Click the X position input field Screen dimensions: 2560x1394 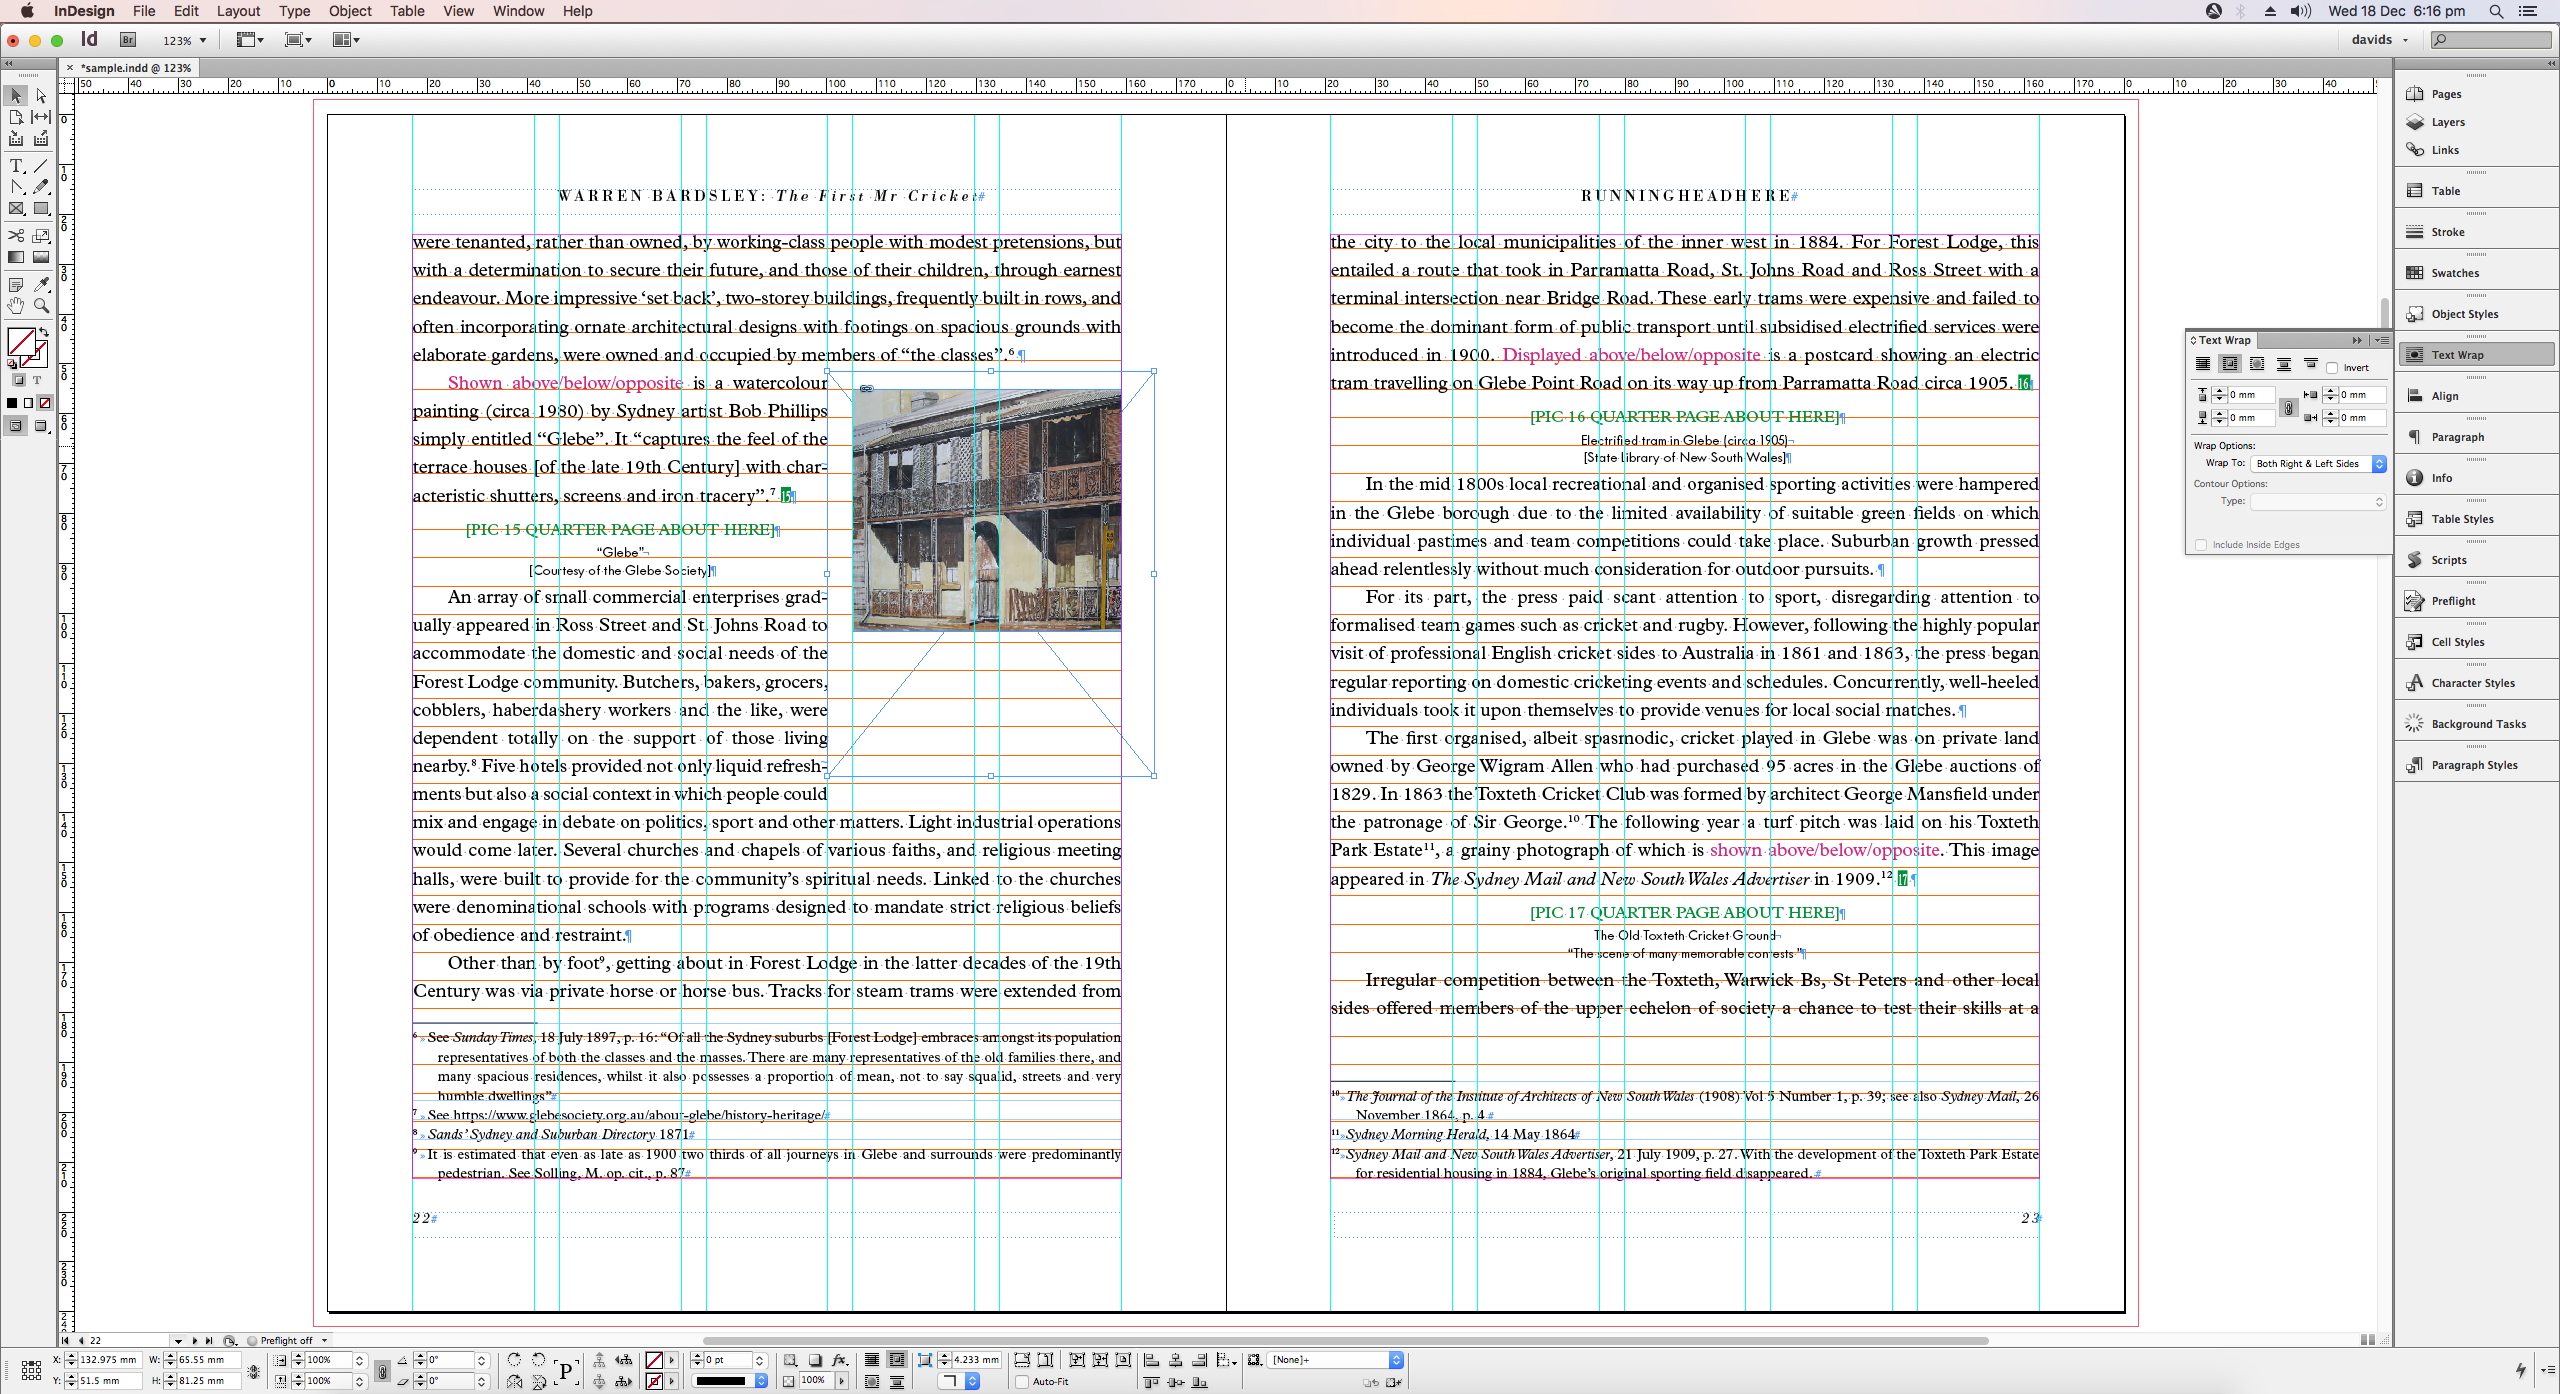pyautogui.click(x=108, y=1360)
